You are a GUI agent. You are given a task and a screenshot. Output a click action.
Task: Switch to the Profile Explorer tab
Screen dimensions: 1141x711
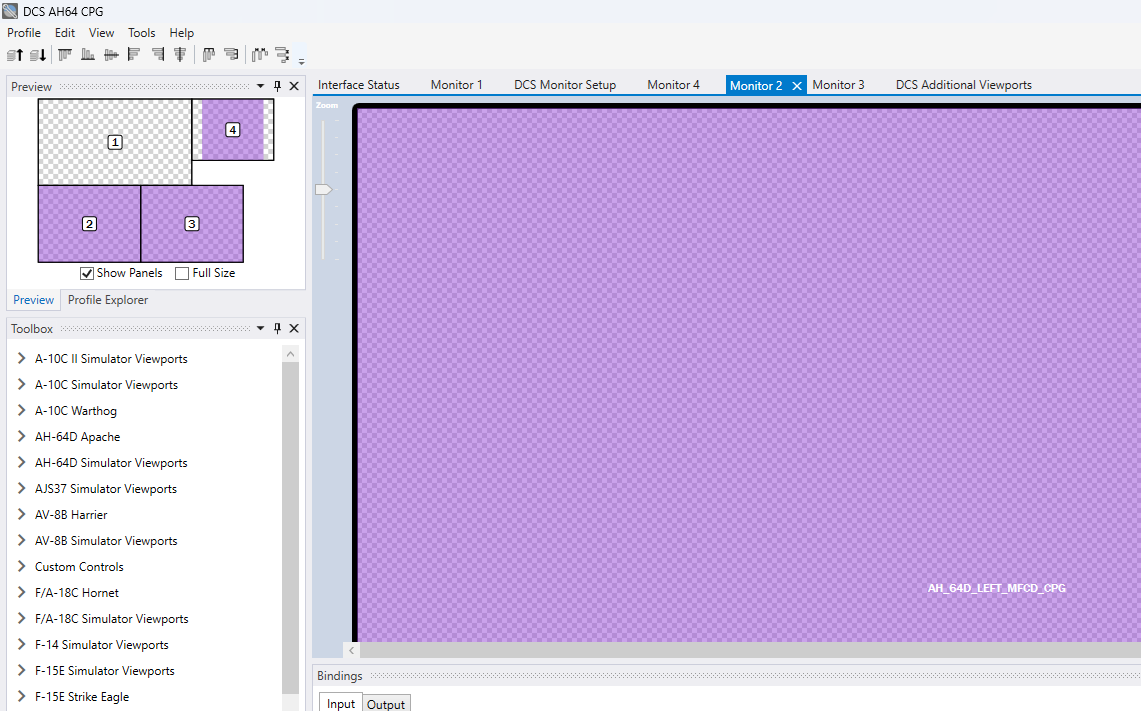point(108,300)
